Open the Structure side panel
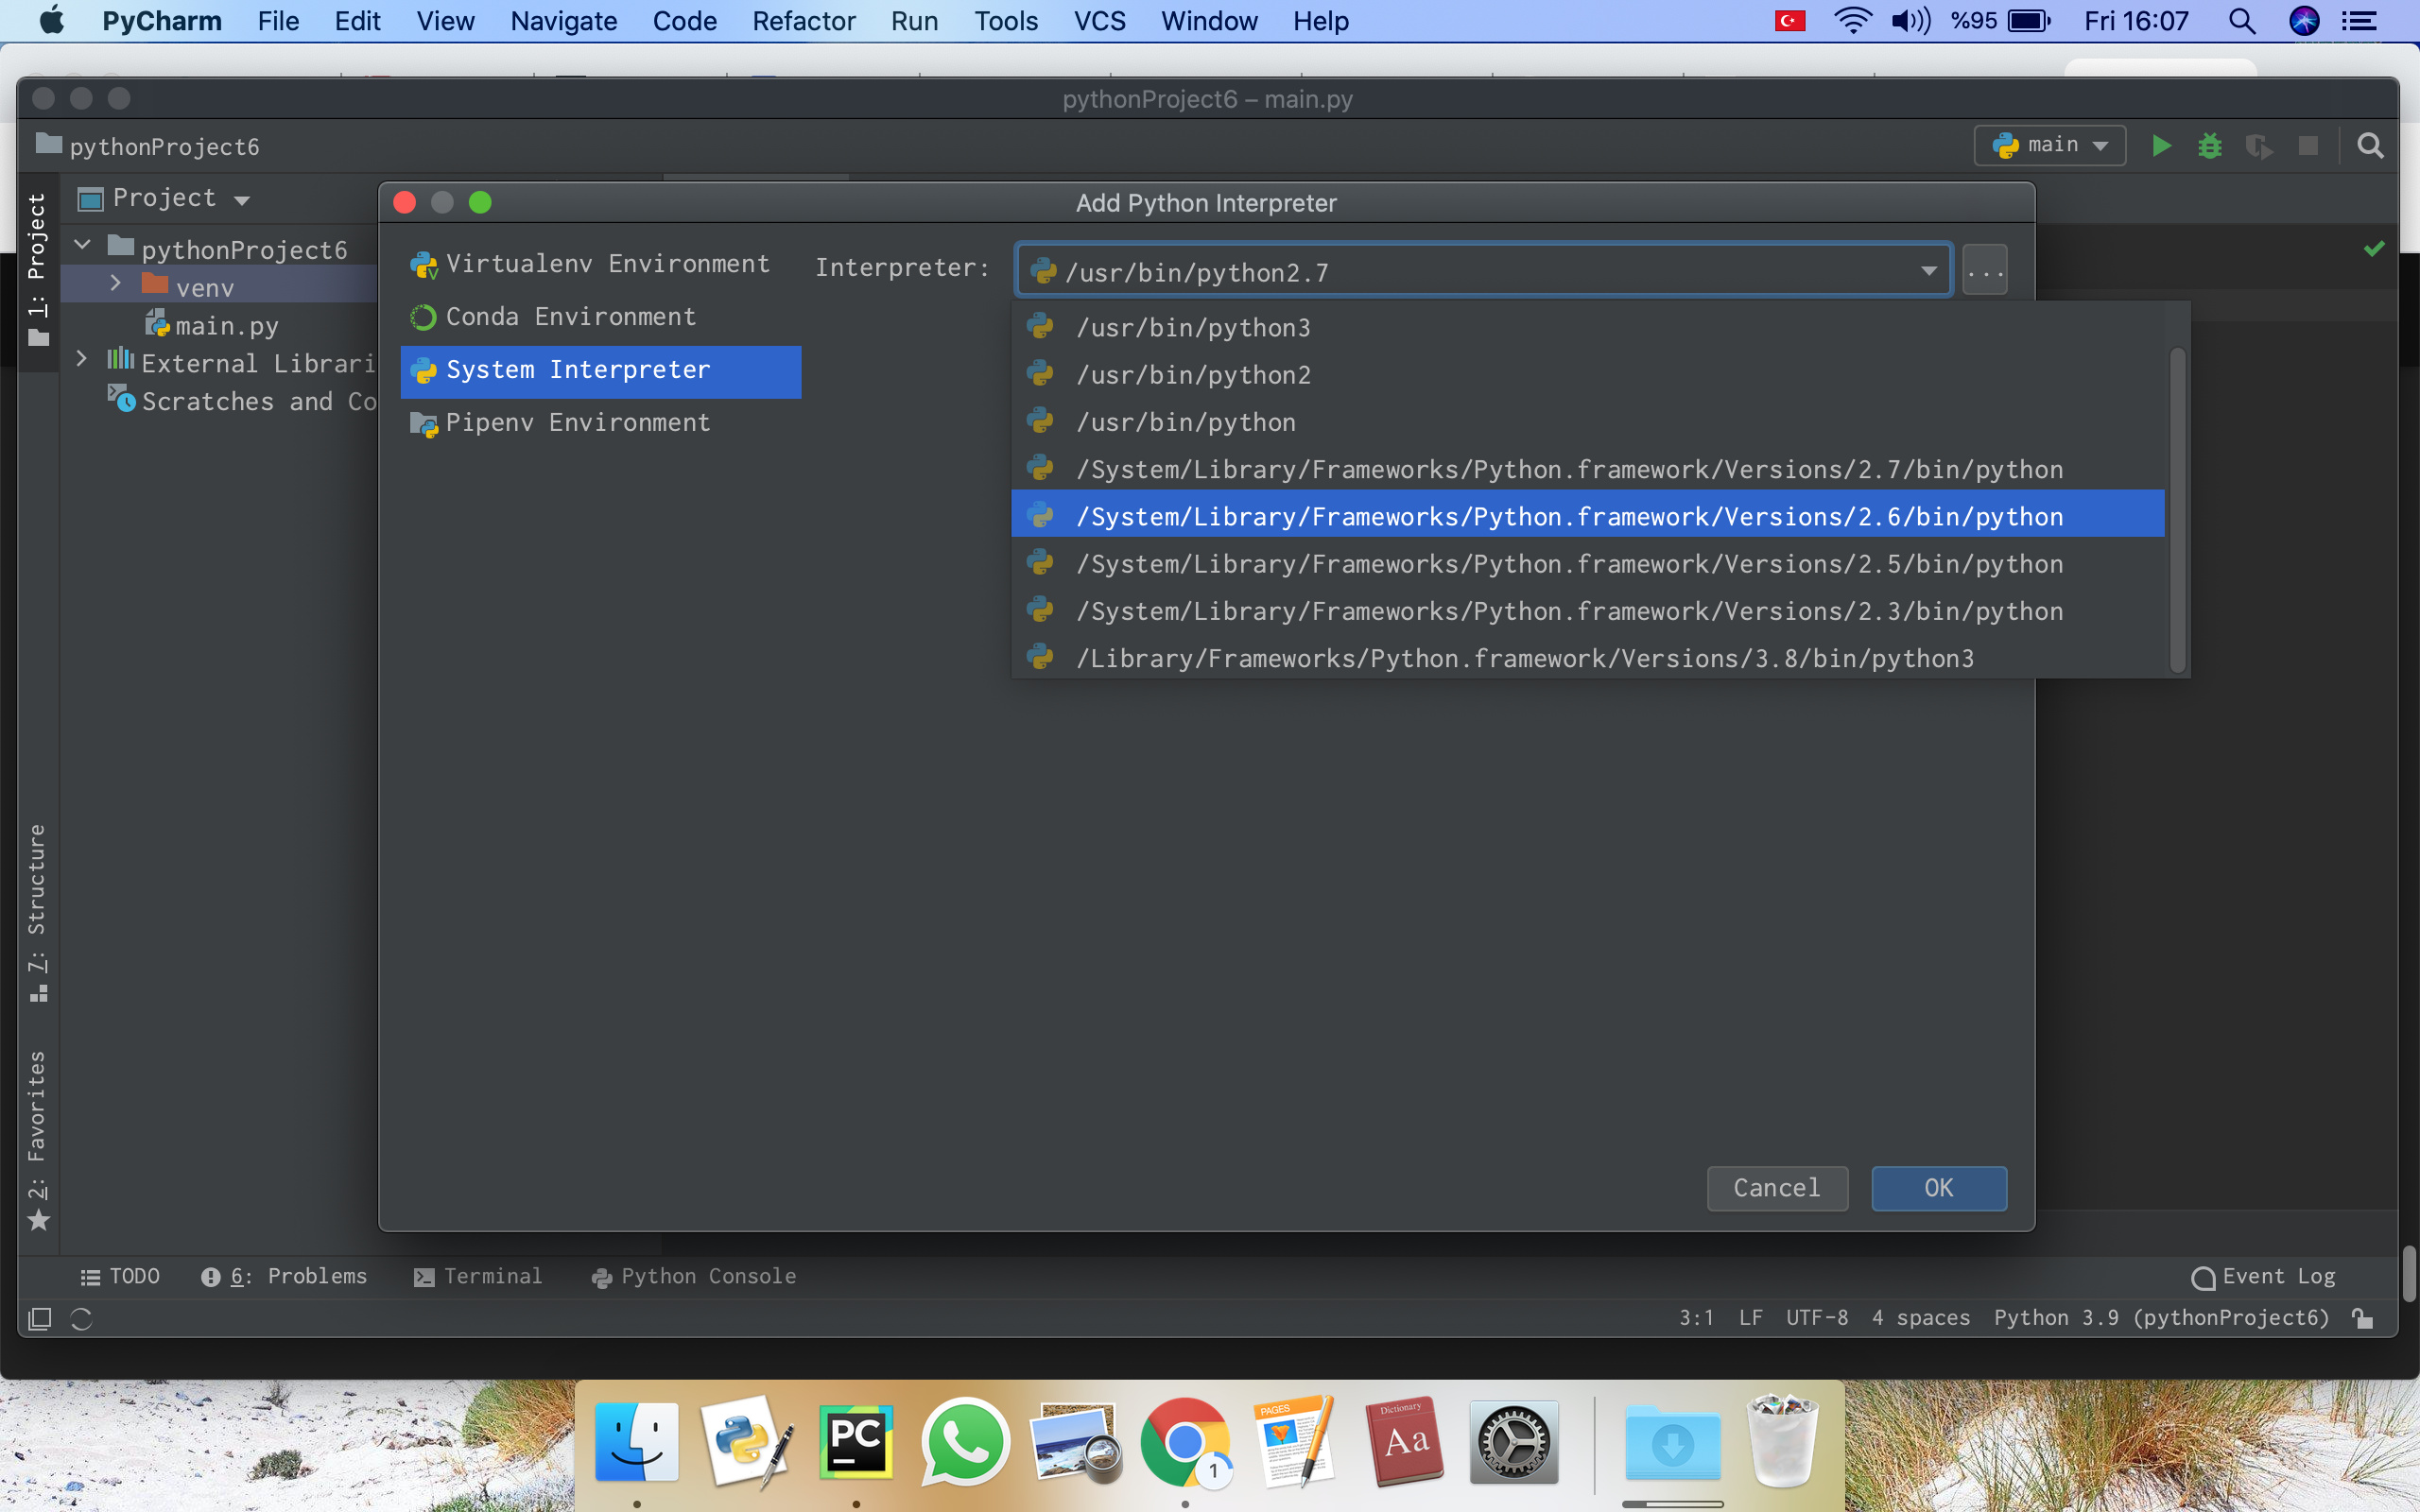The image size is (2420, 1512). pos(37,910)
